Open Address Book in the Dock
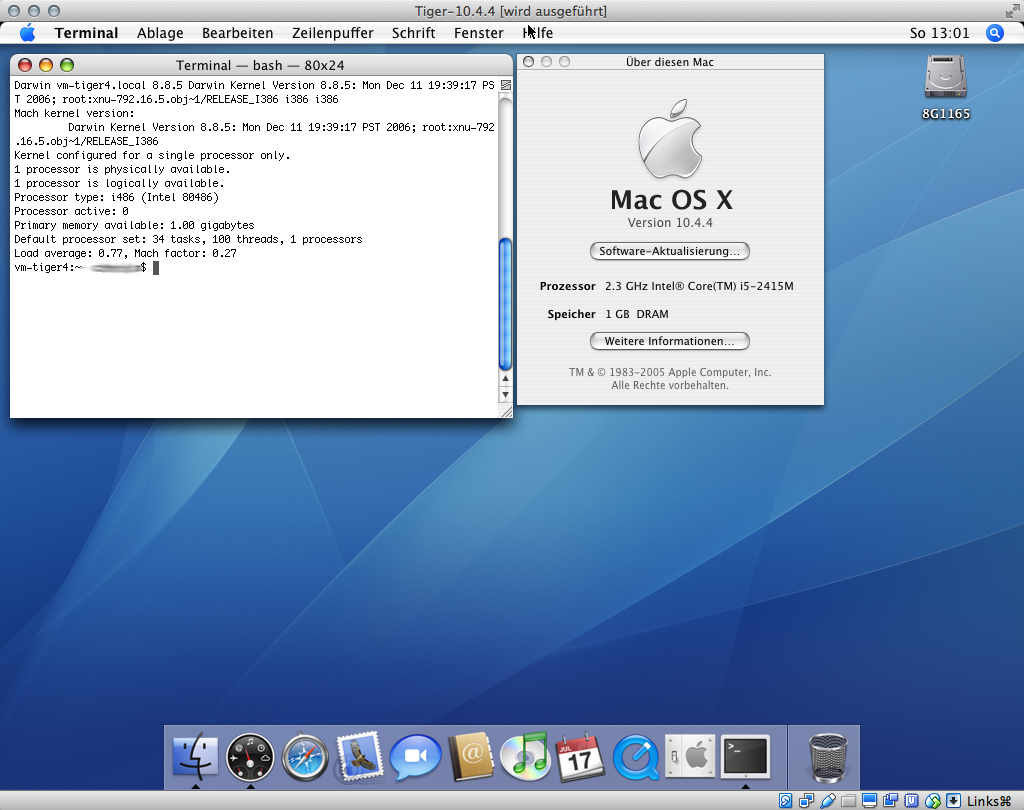The image size is (1024, 810). tap(471, 757)
